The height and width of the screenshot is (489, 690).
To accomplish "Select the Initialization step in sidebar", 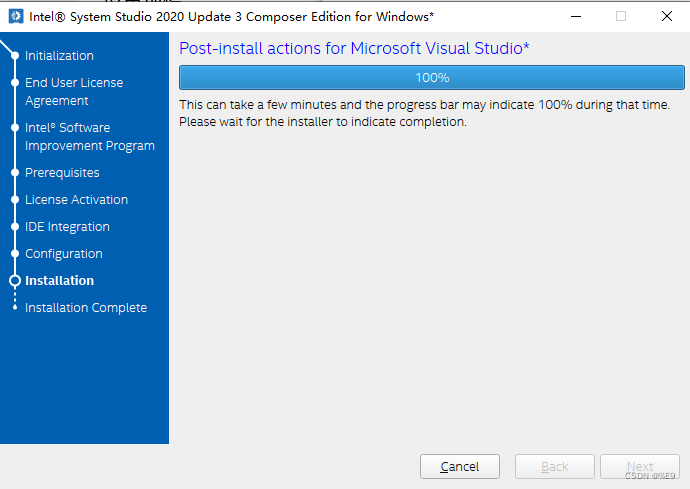I will click(x=59, y=56).
